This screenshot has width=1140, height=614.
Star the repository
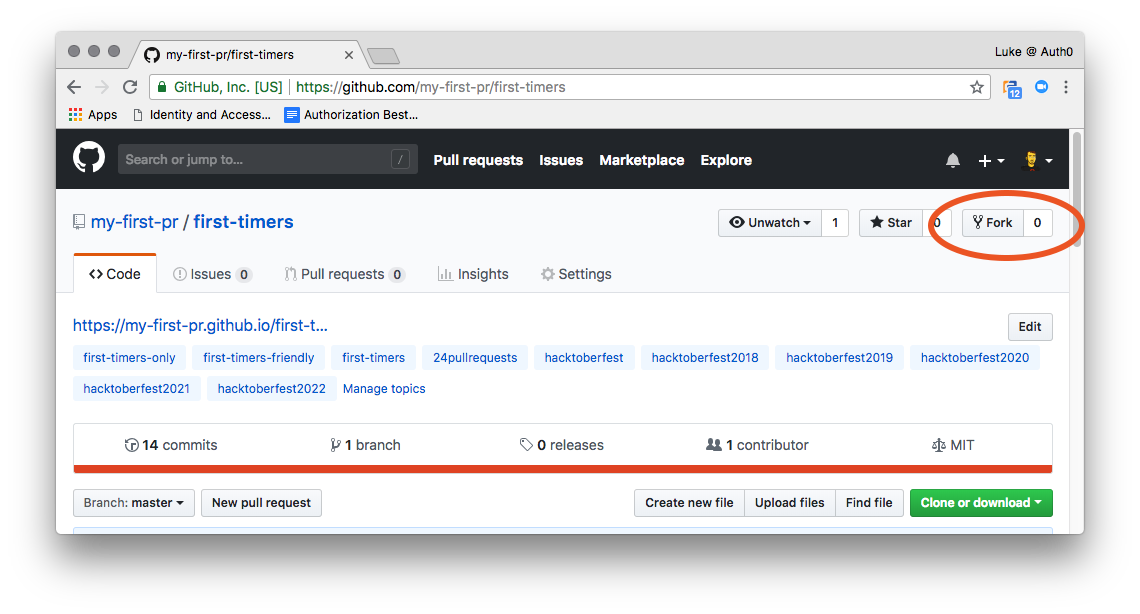pos(891,222)
